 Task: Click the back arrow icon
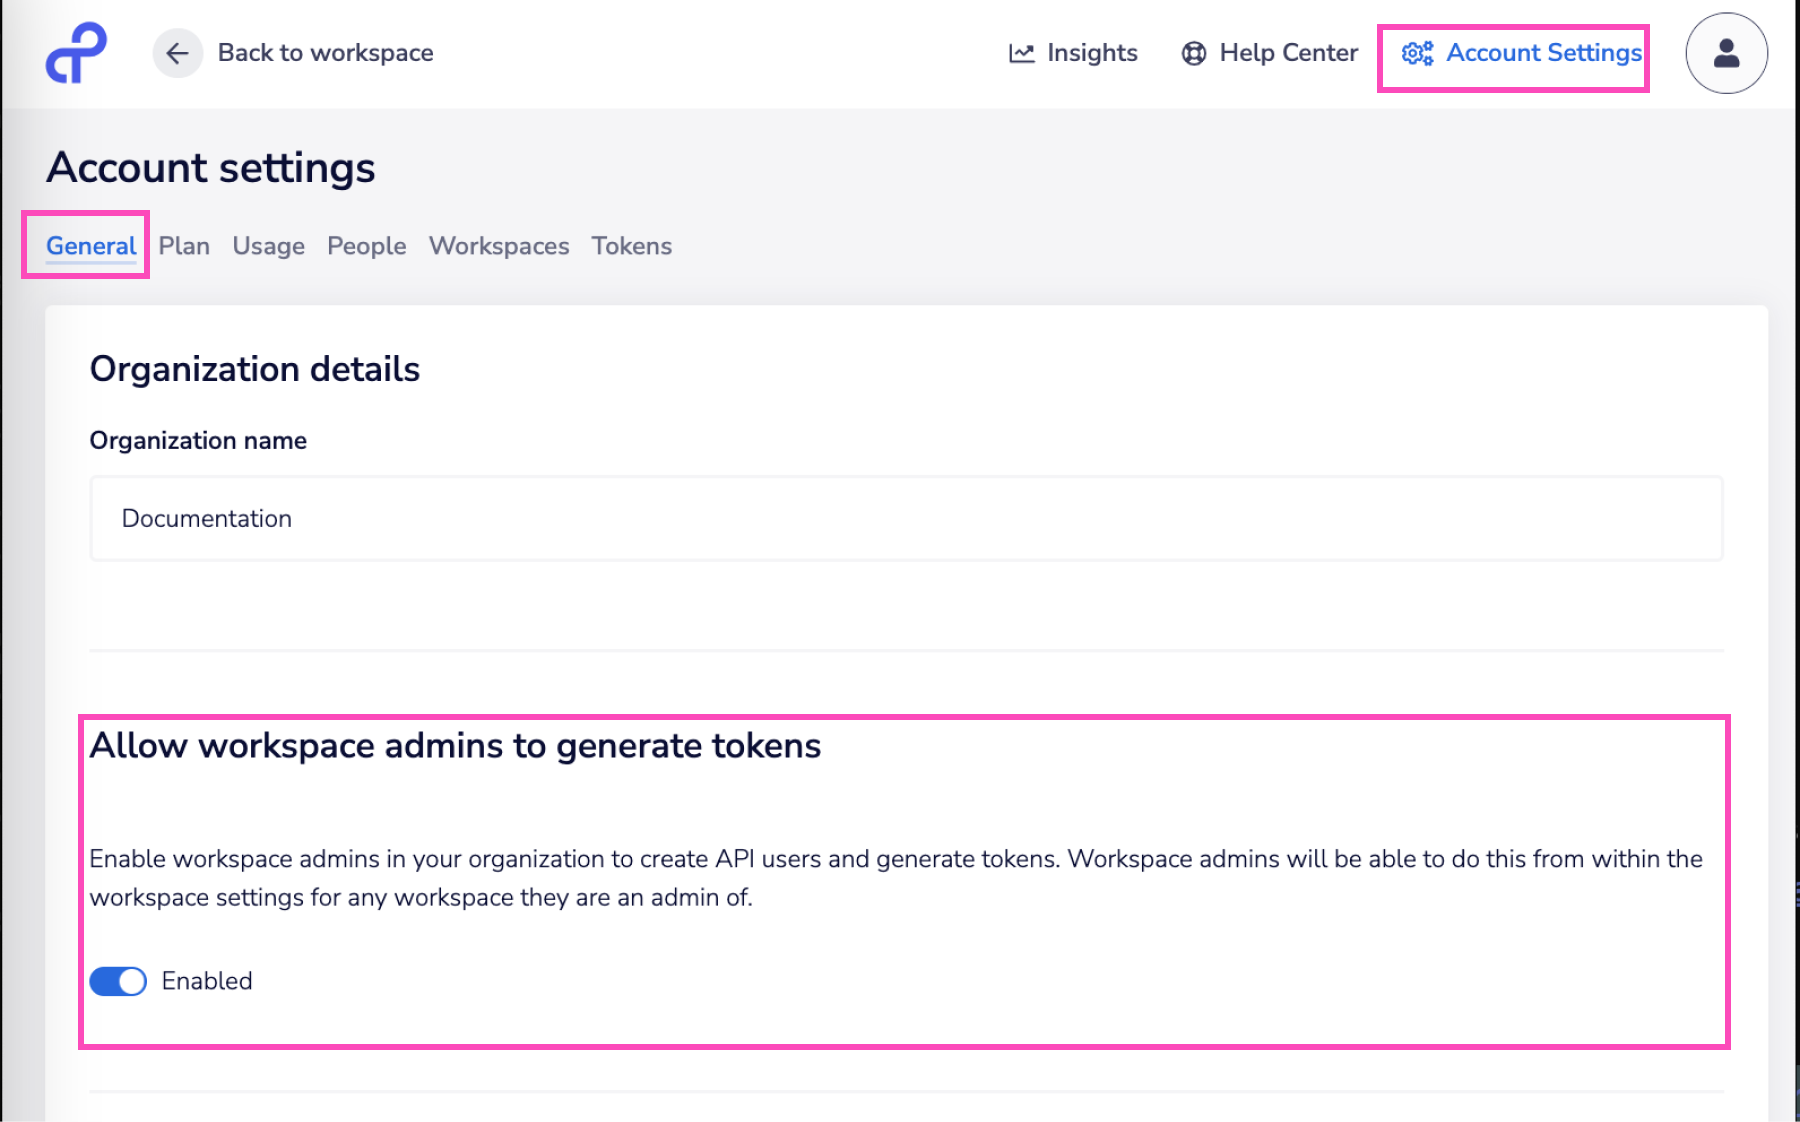(177, 53)
